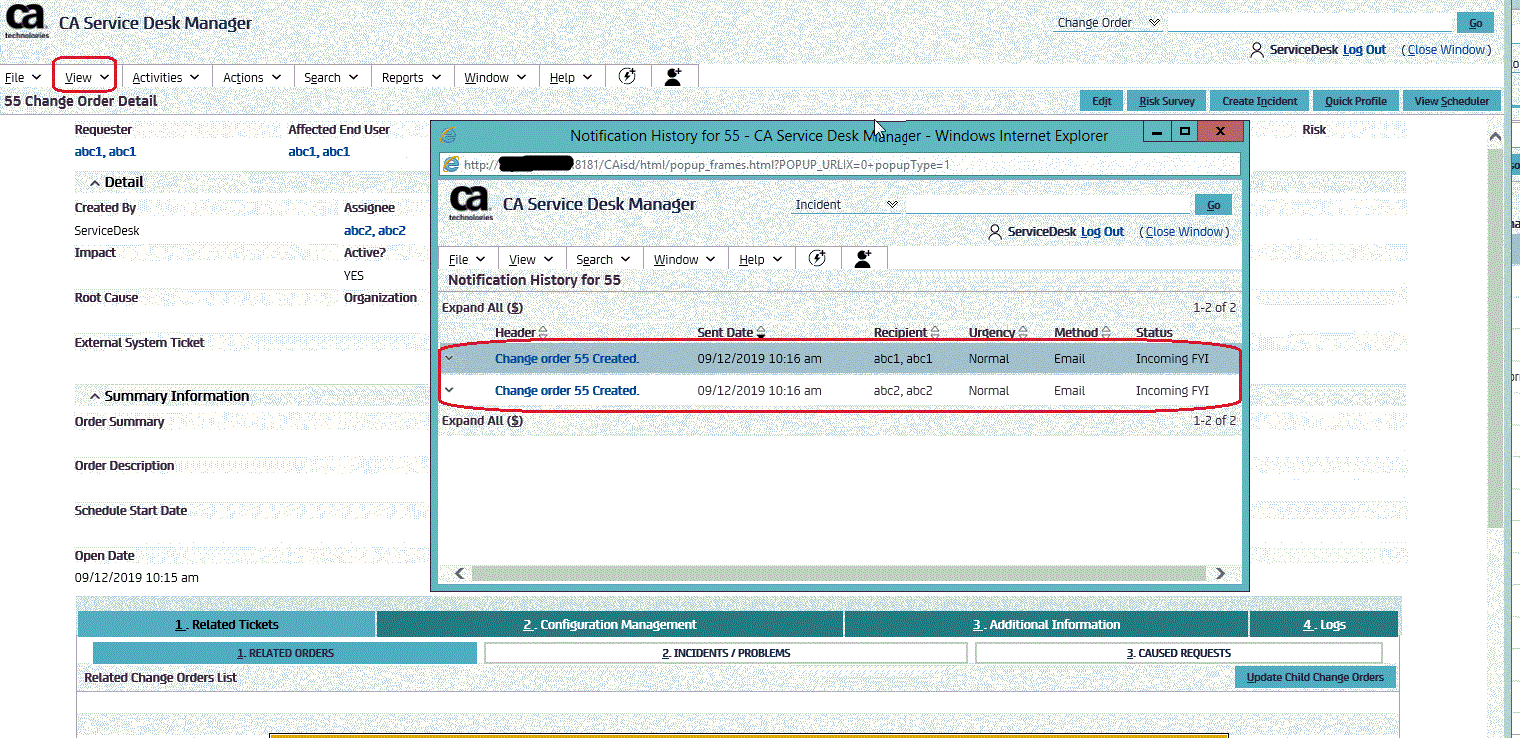Click the Risk Survey button
The image size is (1520, 738).
[1167, 101]
